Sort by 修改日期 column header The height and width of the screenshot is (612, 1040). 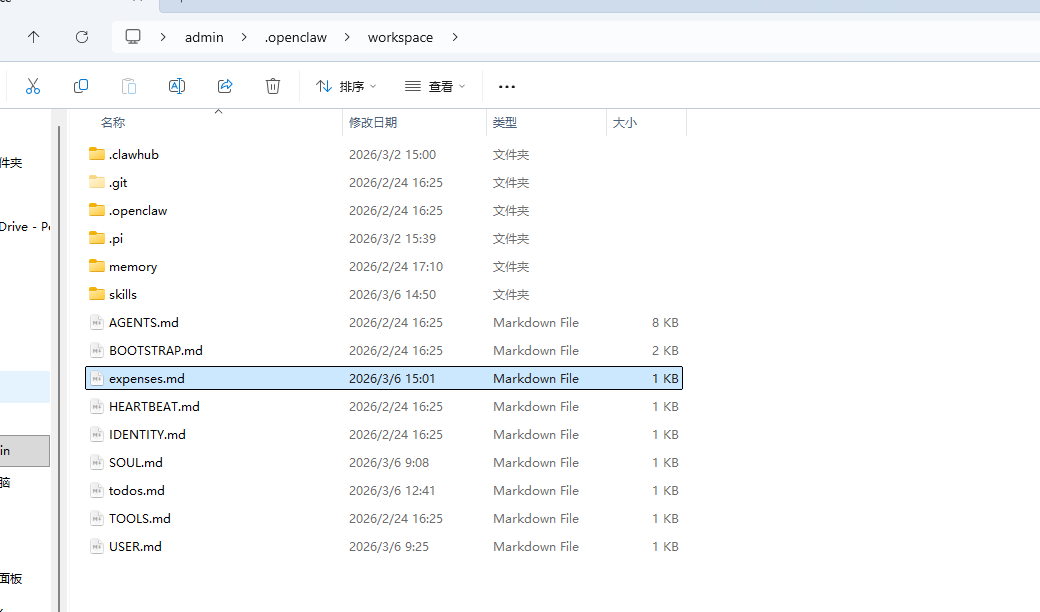[373, 123]
